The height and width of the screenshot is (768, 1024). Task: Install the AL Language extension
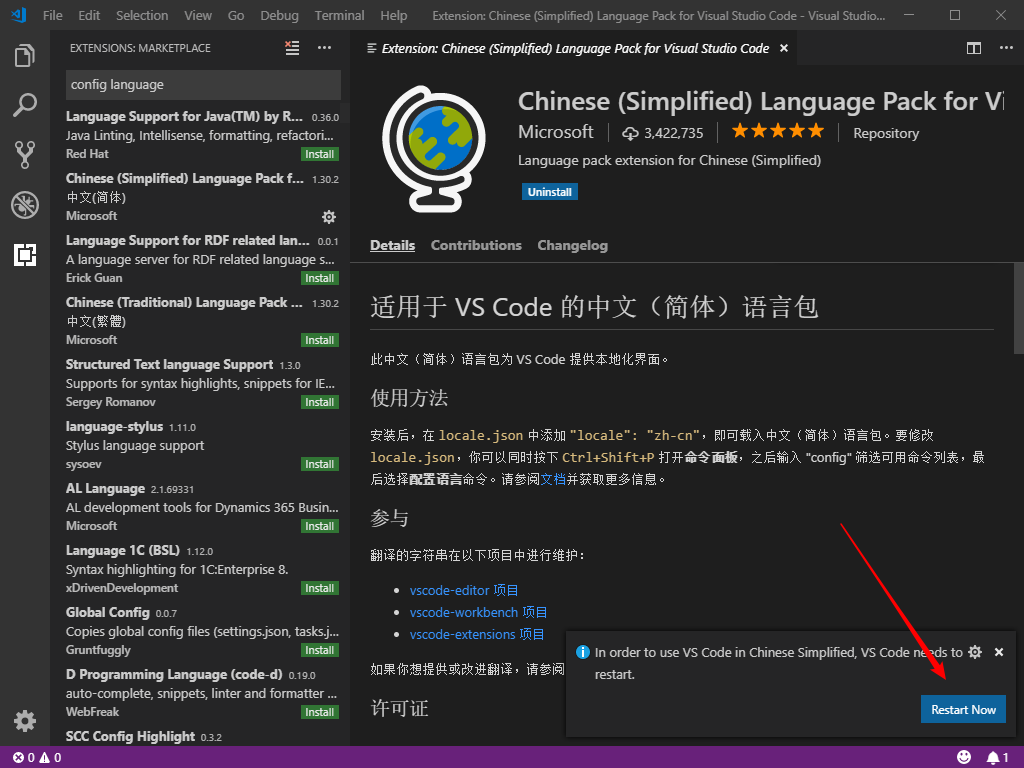pyautogui.click(x=319, y=526)
